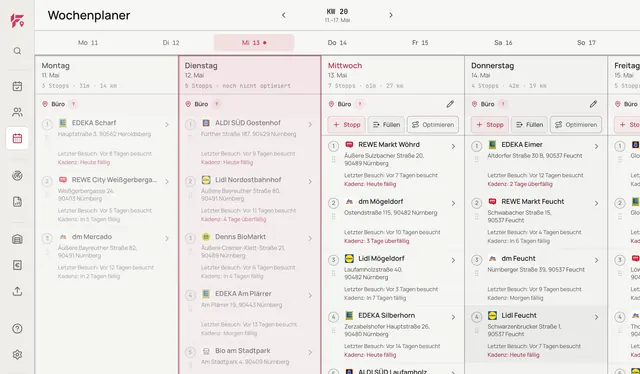The image size is (640, 374).
Task: Expand ALDI SÜD Gostenhof chevron
Action: click(x=310, y=125)
